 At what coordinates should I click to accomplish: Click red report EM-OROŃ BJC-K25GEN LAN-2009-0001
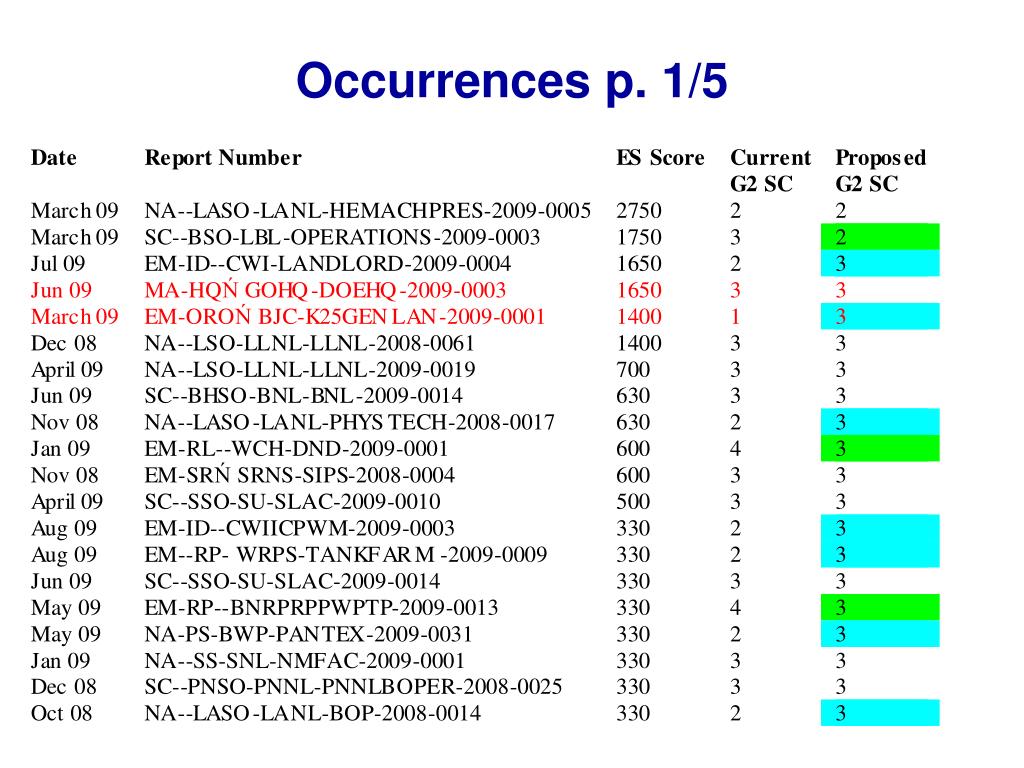tap(344, 317)
